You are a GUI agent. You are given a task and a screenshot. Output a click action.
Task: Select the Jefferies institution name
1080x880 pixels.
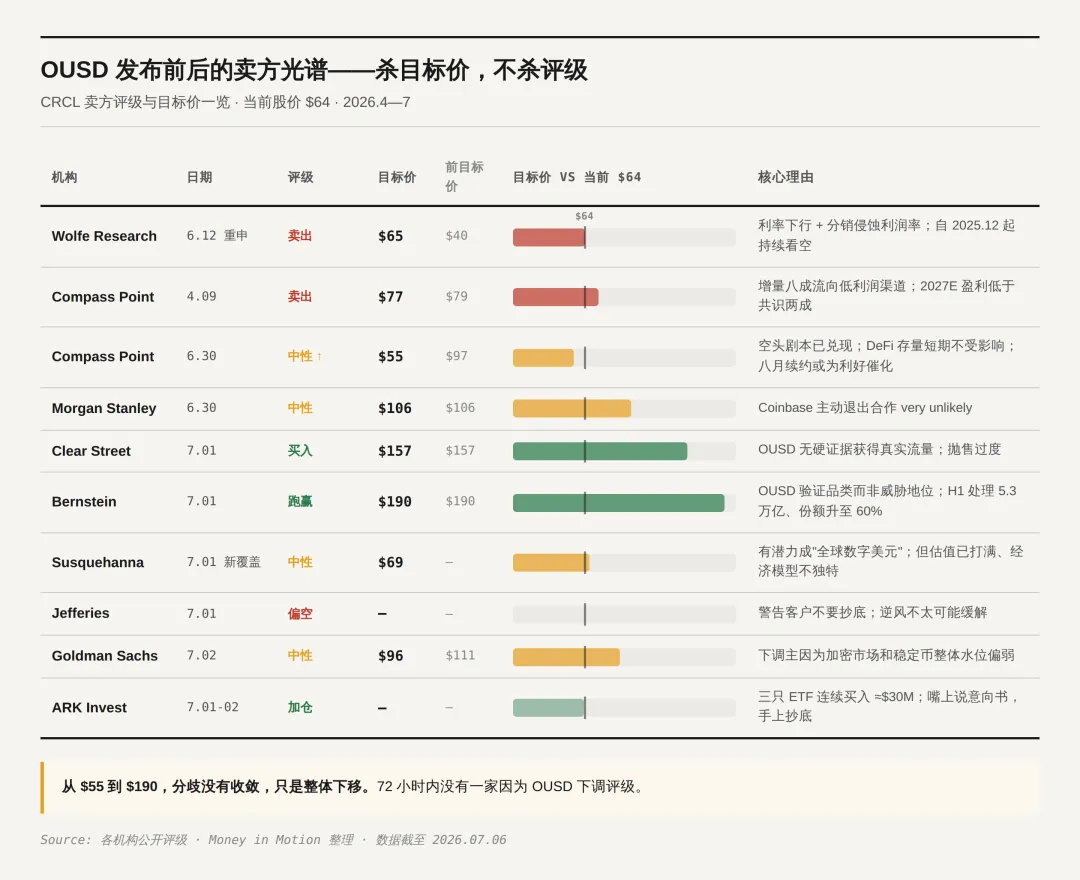click(x=81, y=614)
